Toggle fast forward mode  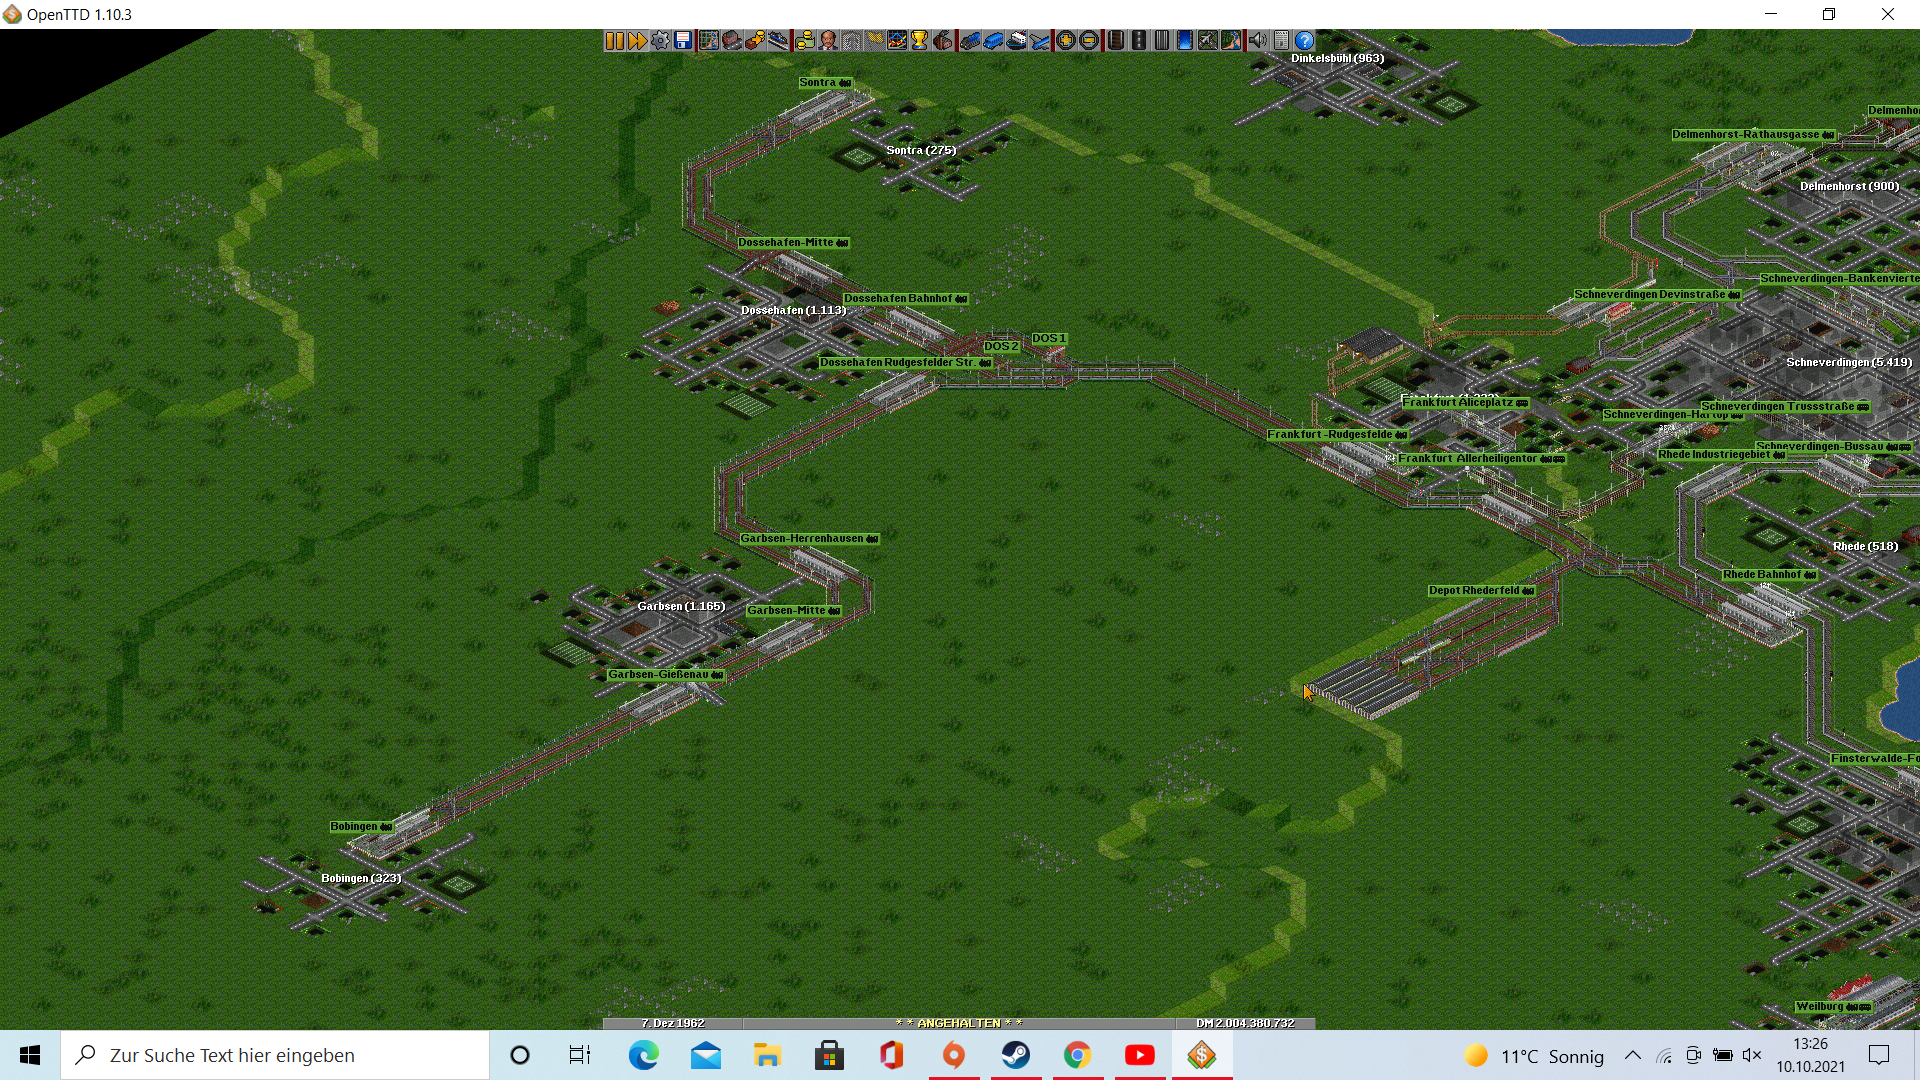(x=637, y=41)
